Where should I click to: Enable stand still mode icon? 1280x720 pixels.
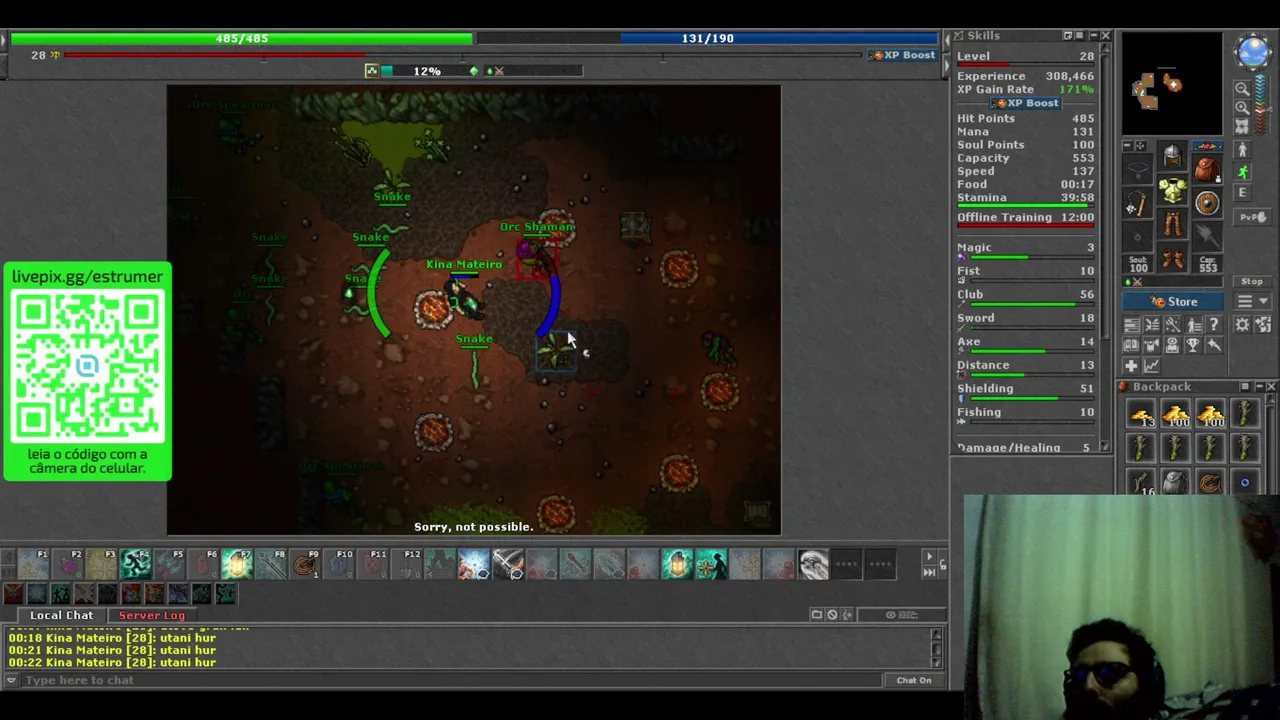[1243, 150]
